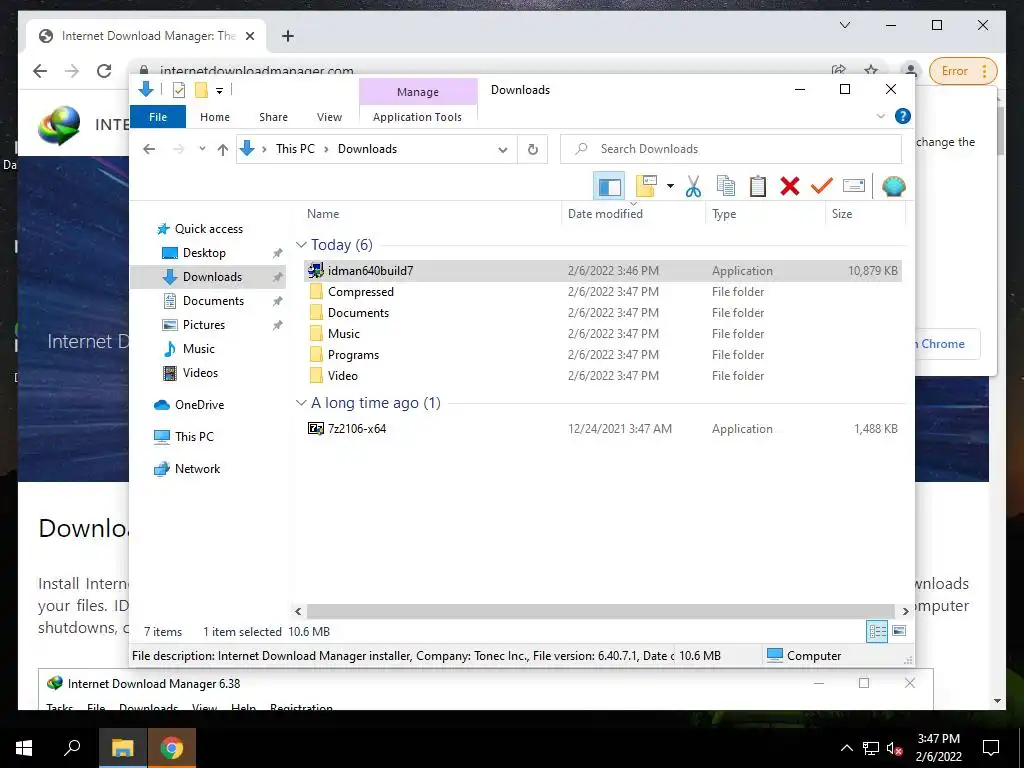The height and width of the screenshot is (768, 1024).
Task: Toggle the navigation pane toolbar icon
Action: pos(609,187)
